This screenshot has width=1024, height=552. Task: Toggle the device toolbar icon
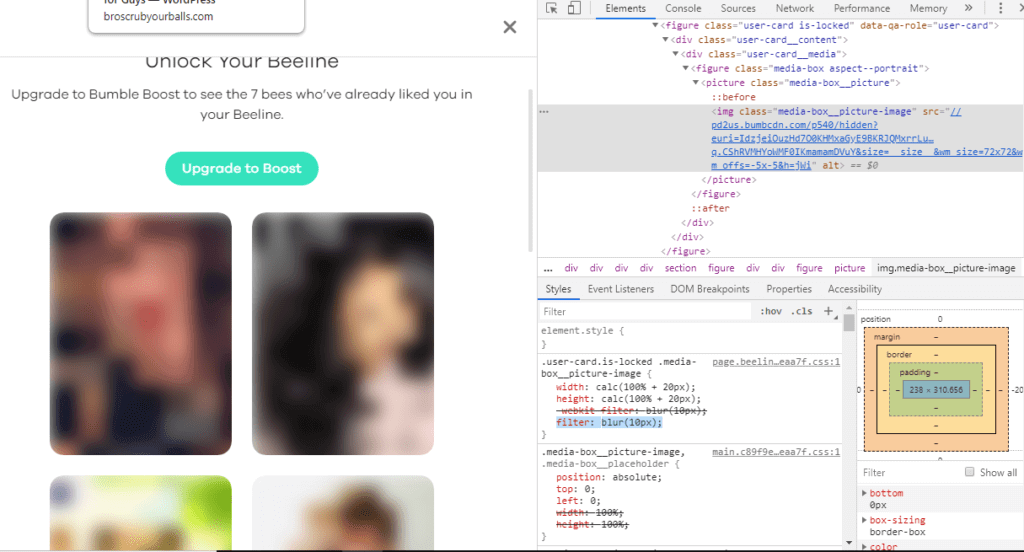(x=574, y=9)
